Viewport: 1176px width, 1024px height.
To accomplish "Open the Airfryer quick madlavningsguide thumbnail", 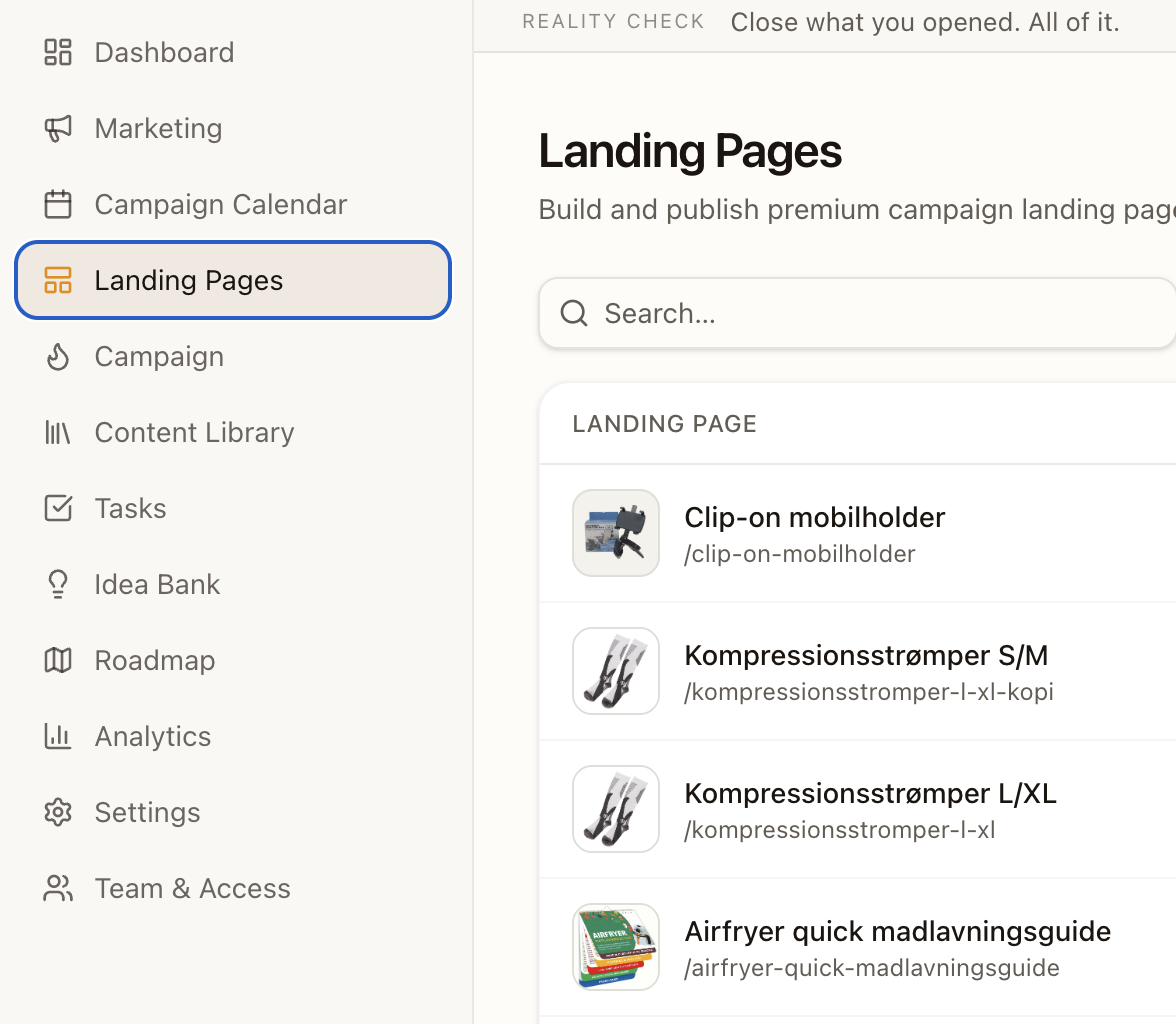I will click(x=616, y=947).
